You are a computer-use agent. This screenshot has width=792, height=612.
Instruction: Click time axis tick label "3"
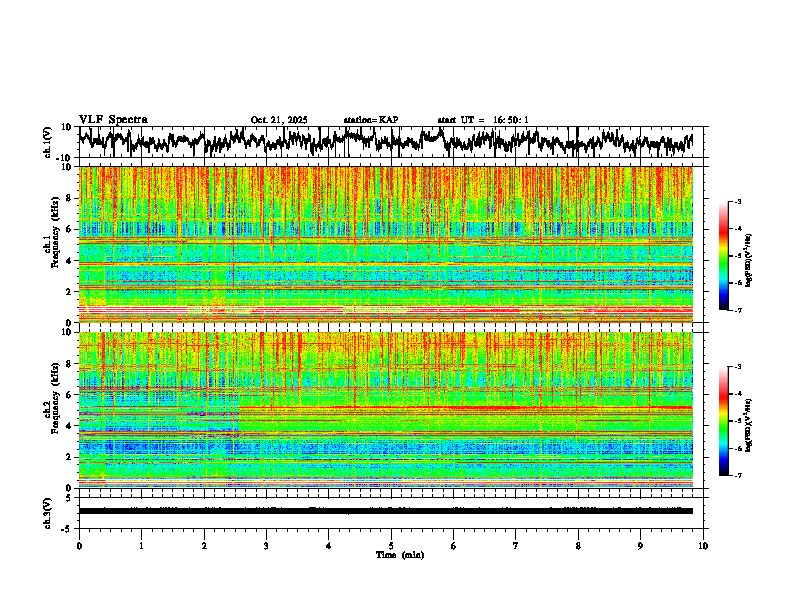click(x=266, y=546)
